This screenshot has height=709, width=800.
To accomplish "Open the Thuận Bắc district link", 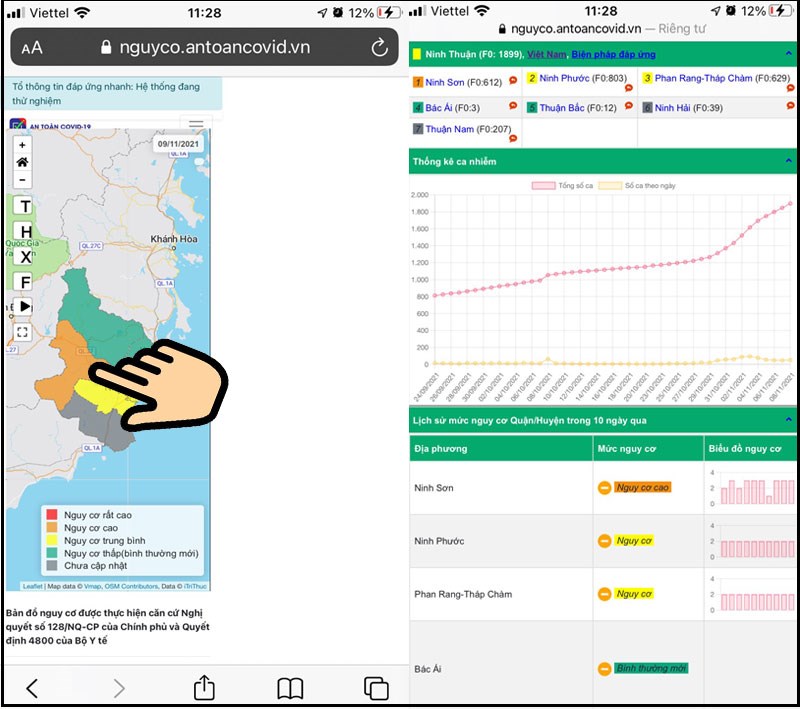I will pos(562,108).
